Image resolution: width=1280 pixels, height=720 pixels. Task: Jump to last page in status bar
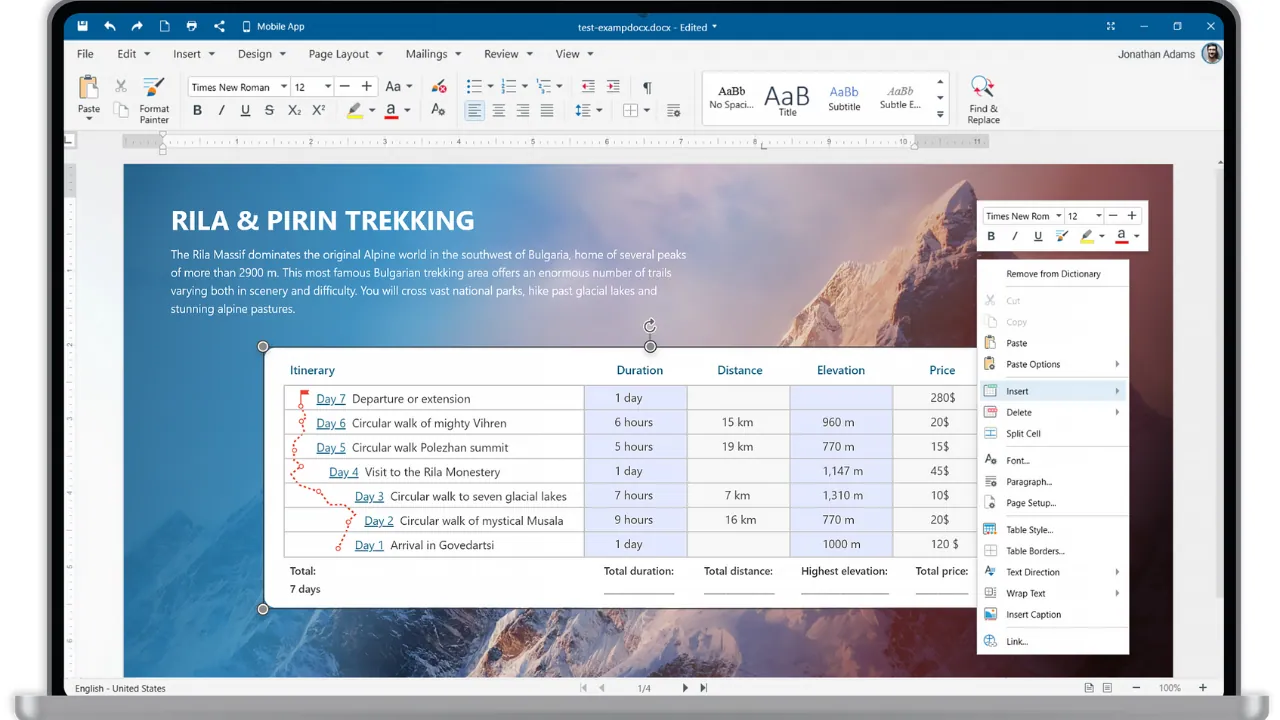703,688
